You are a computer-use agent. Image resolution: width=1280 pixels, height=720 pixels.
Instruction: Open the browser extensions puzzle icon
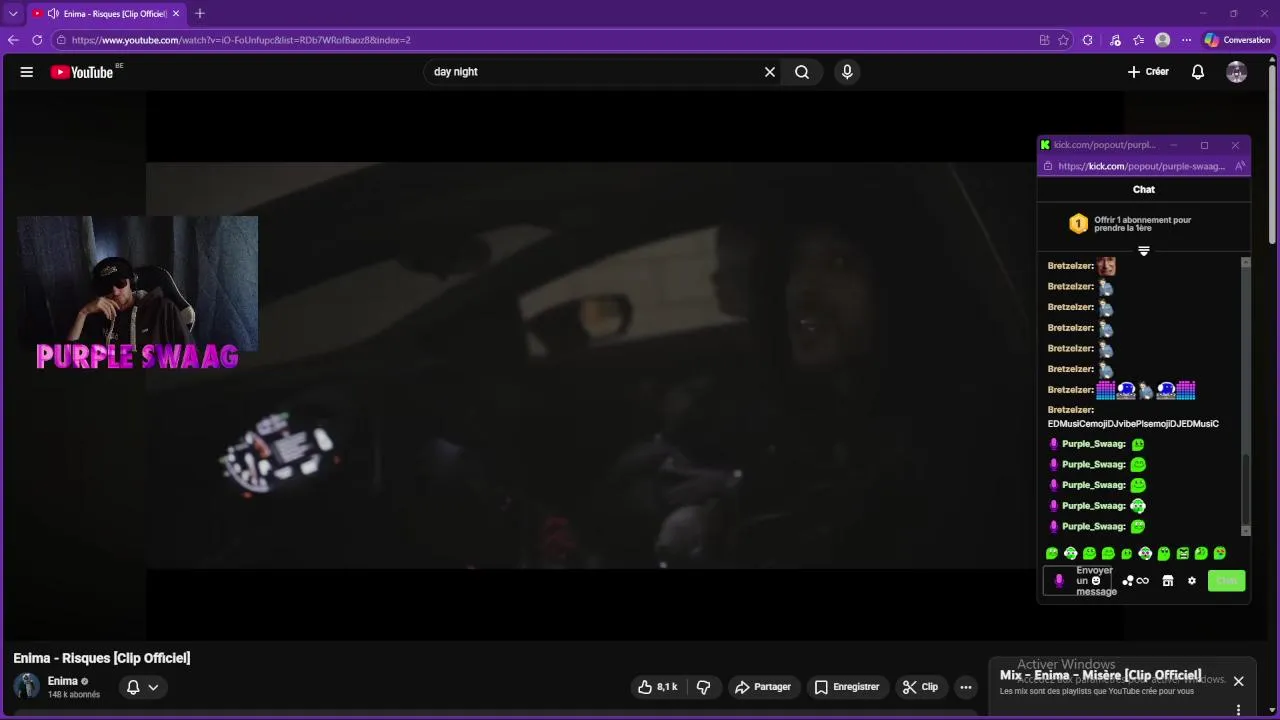pos(1088,40)
